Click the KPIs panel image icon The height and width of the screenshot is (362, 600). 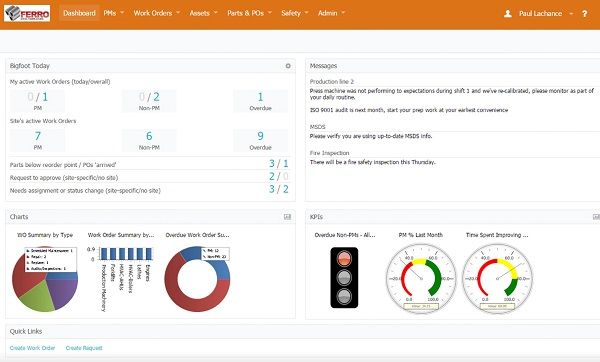pos(596,217)
